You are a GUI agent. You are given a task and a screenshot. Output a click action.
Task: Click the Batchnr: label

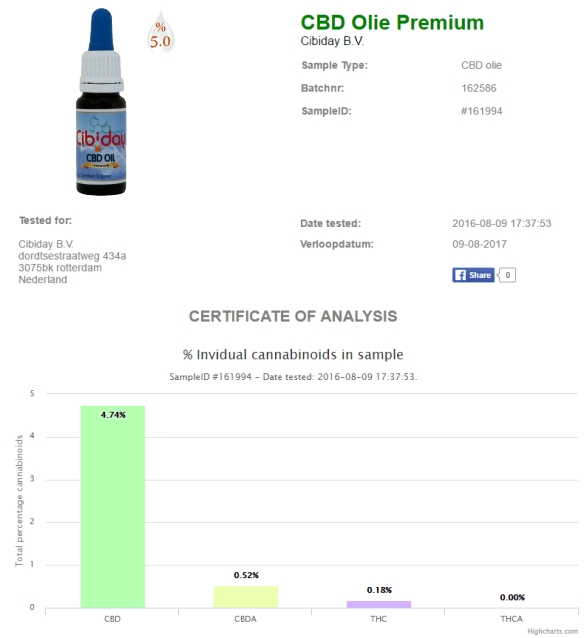coord(322,88)
